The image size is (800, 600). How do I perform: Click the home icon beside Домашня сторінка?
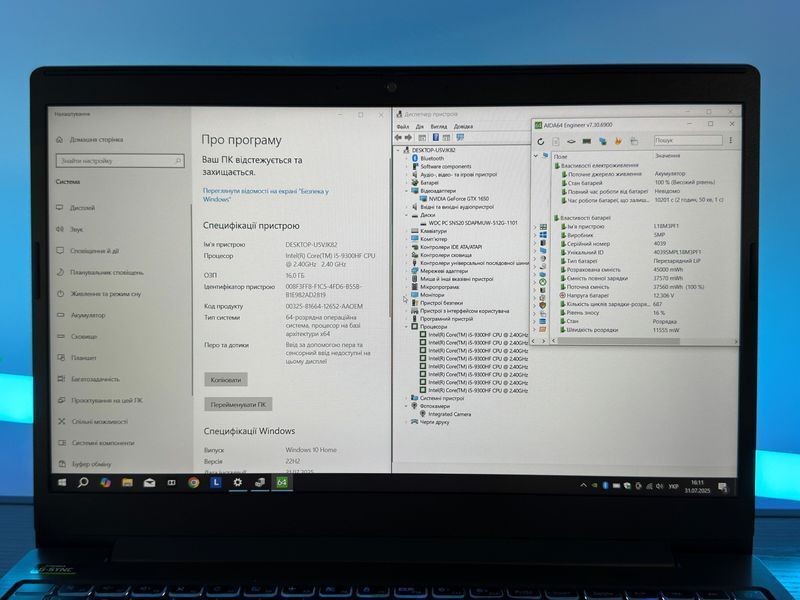pos(60,139)
